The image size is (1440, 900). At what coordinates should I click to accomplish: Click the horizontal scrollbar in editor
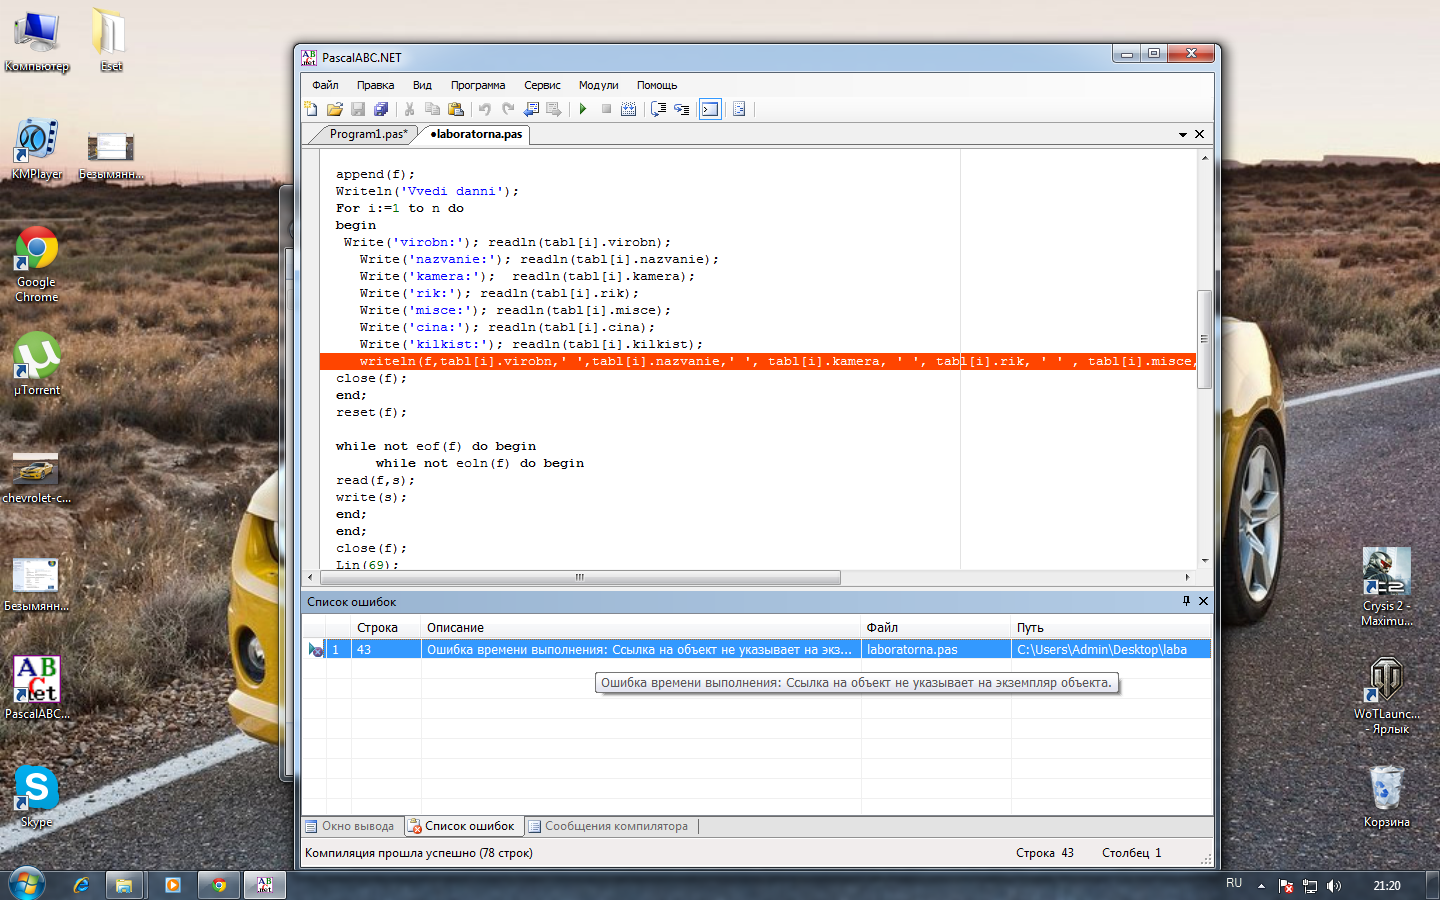(x=580, y=577)
